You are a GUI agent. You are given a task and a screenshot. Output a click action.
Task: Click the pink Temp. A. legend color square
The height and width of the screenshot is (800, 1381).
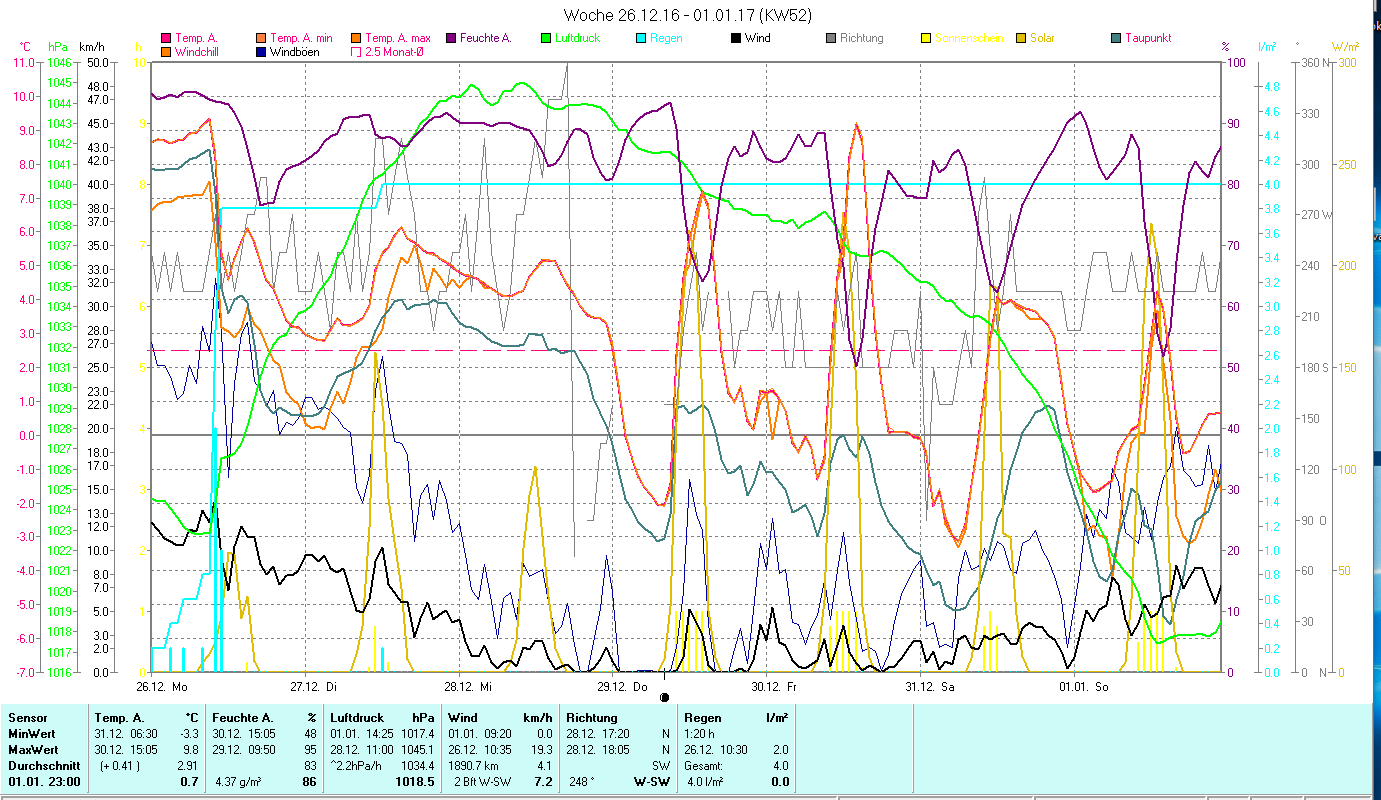click(166, 39)
